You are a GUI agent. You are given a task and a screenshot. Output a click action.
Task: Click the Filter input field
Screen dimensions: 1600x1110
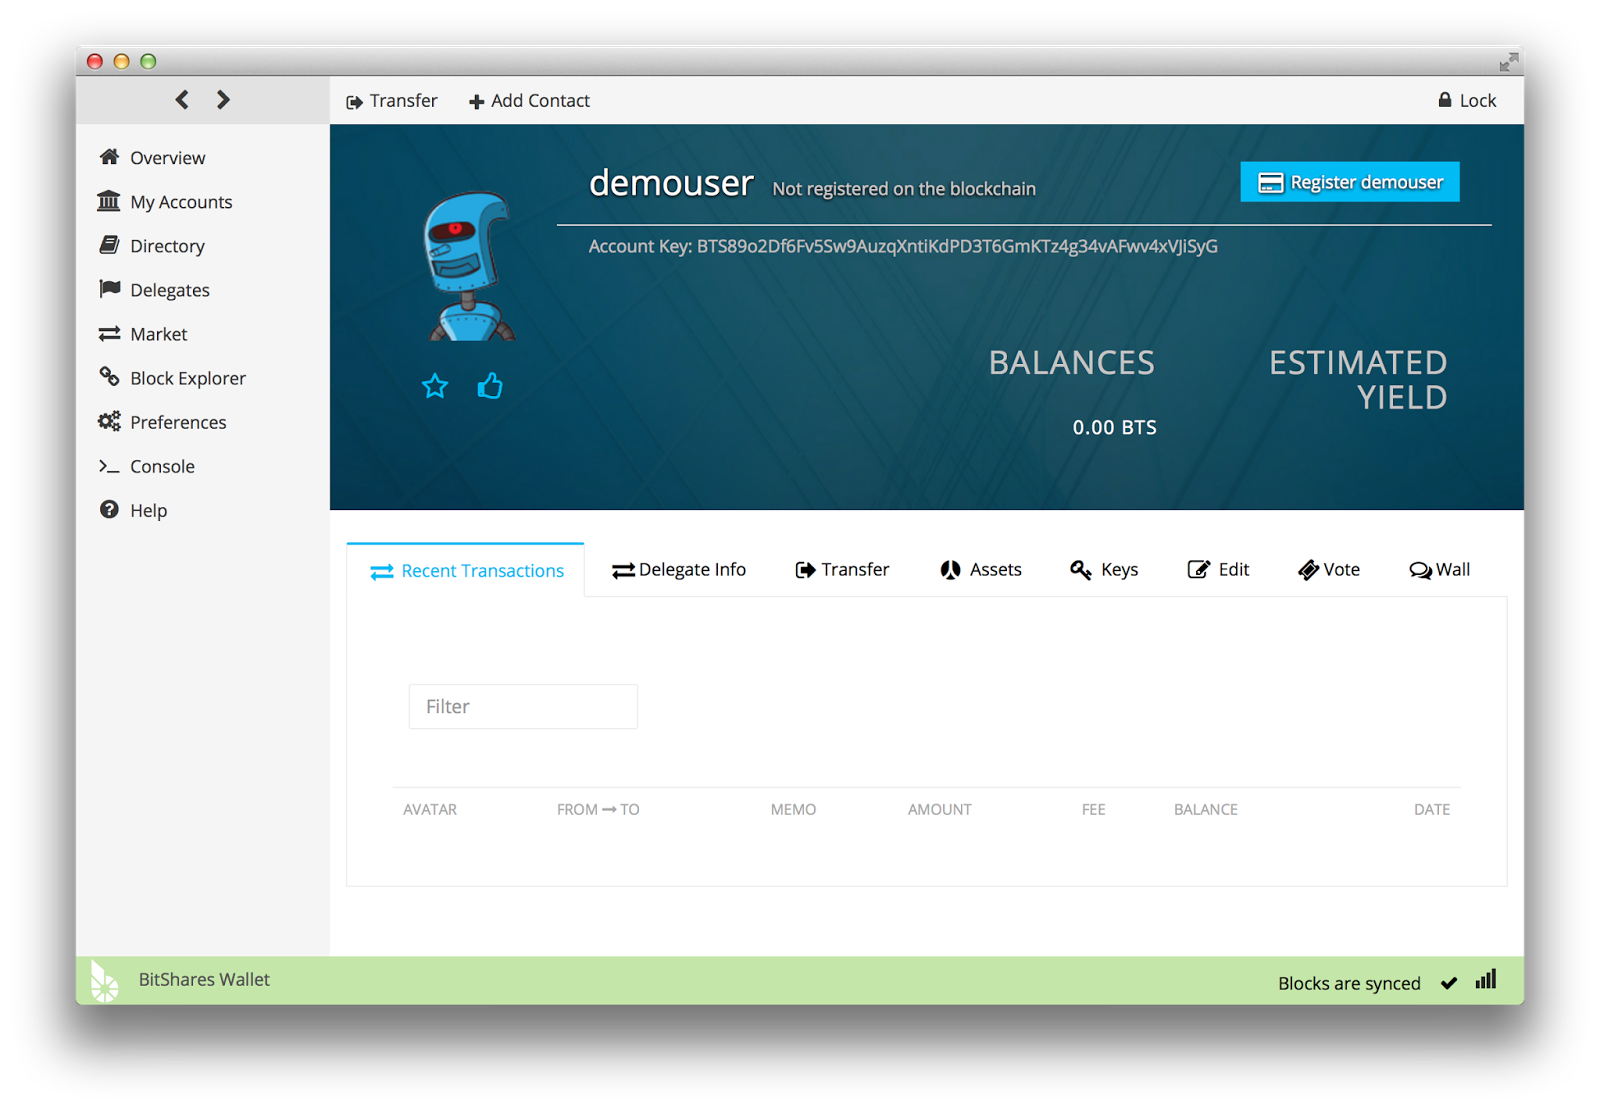click(x=523, y=706)
